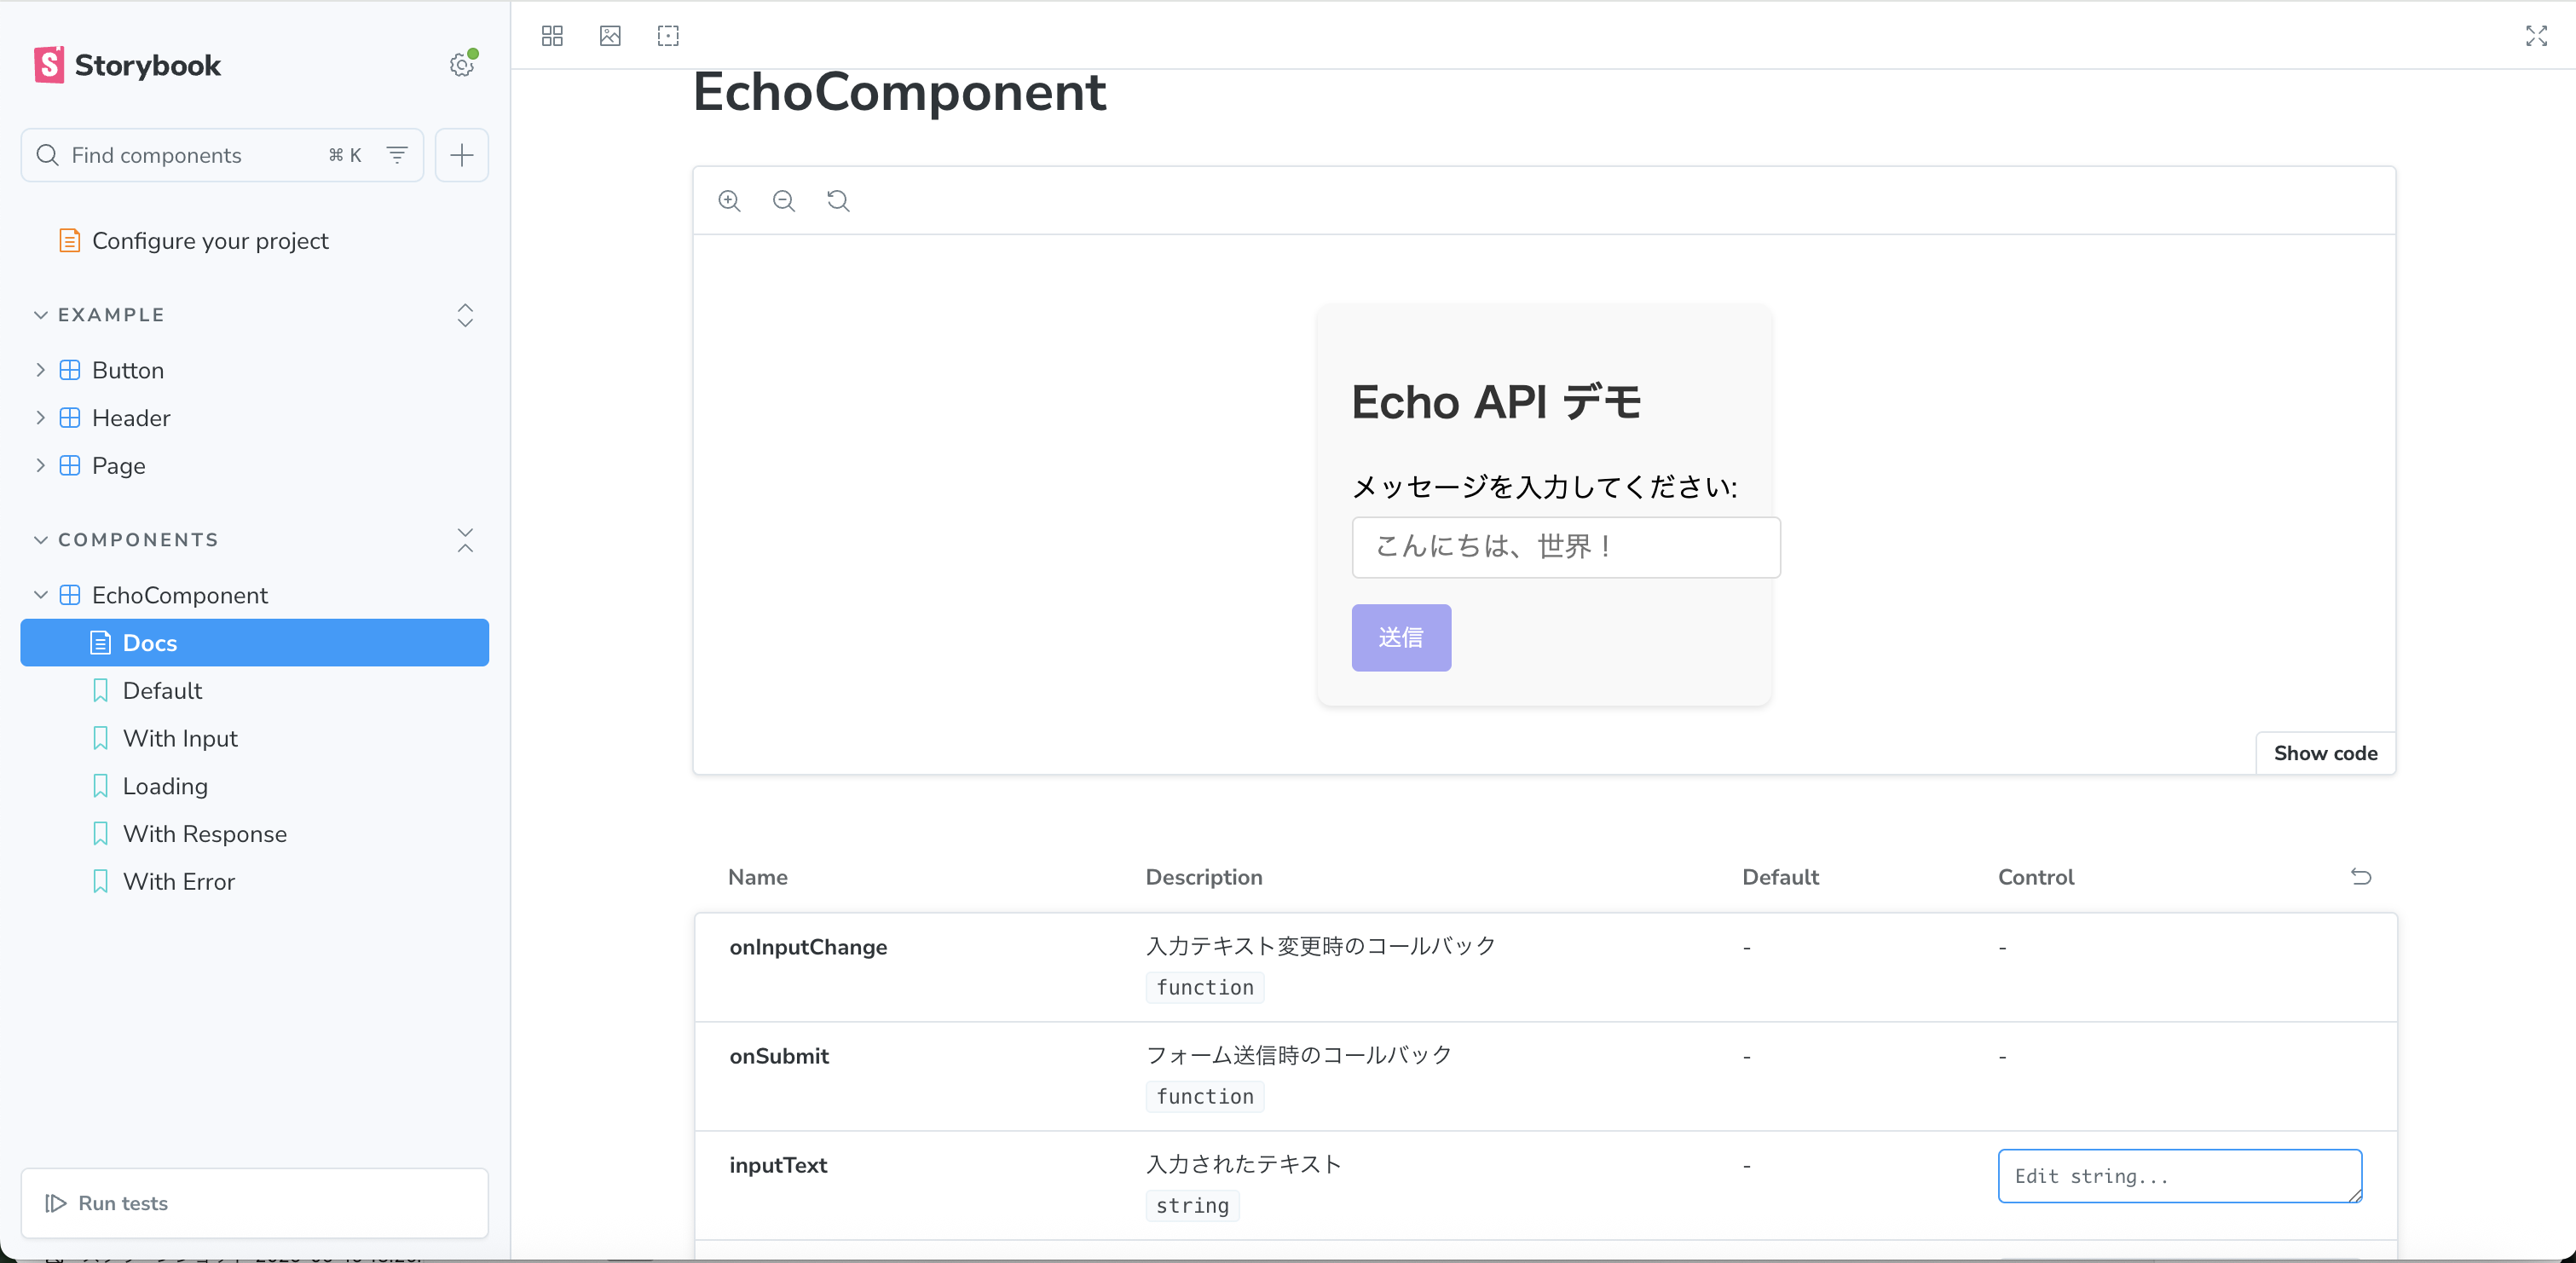Expand the Header component tree

(40, 418)
